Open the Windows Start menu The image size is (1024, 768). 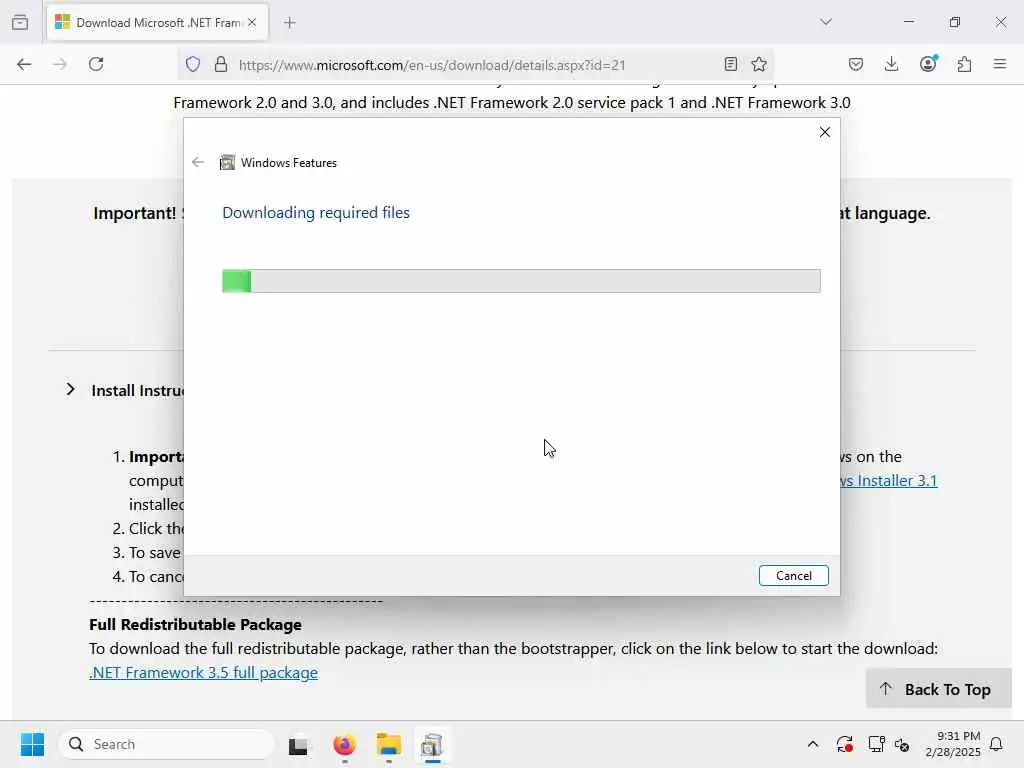[32, 744]
